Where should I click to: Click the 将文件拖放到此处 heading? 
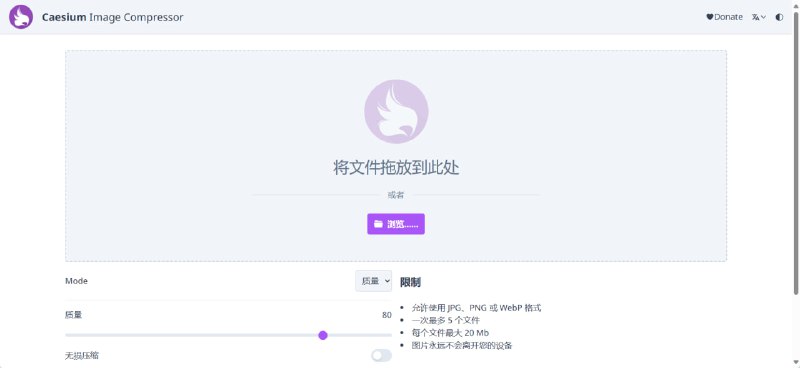396,167
